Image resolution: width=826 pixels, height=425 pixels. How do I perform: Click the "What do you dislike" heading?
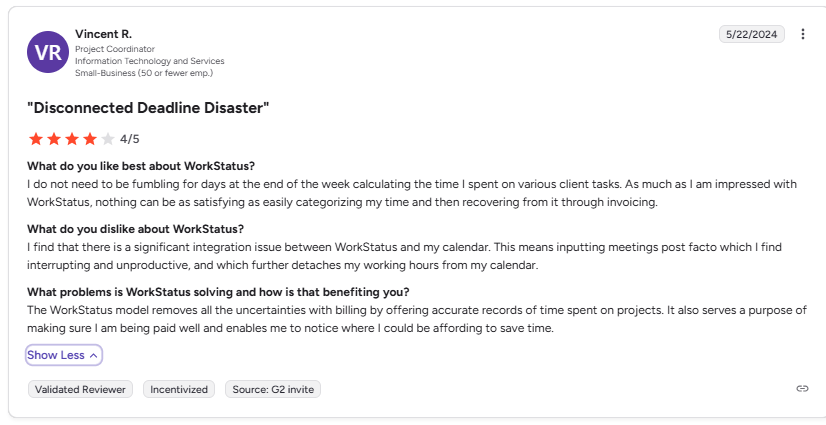(135, 229)
